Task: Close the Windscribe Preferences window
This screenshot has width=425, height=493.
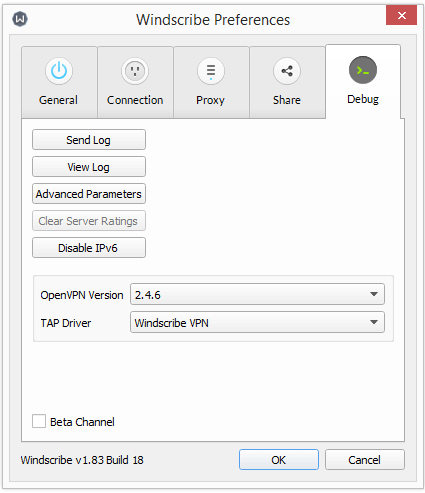Action: click(402, 15)
